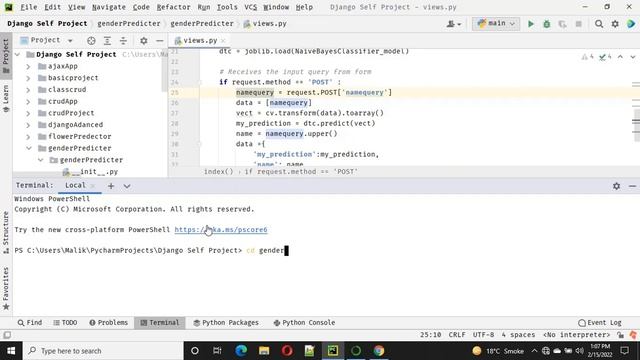
Task: Toggle Learn side tool window
Action: pyautogui.click(x=6, y=98)
